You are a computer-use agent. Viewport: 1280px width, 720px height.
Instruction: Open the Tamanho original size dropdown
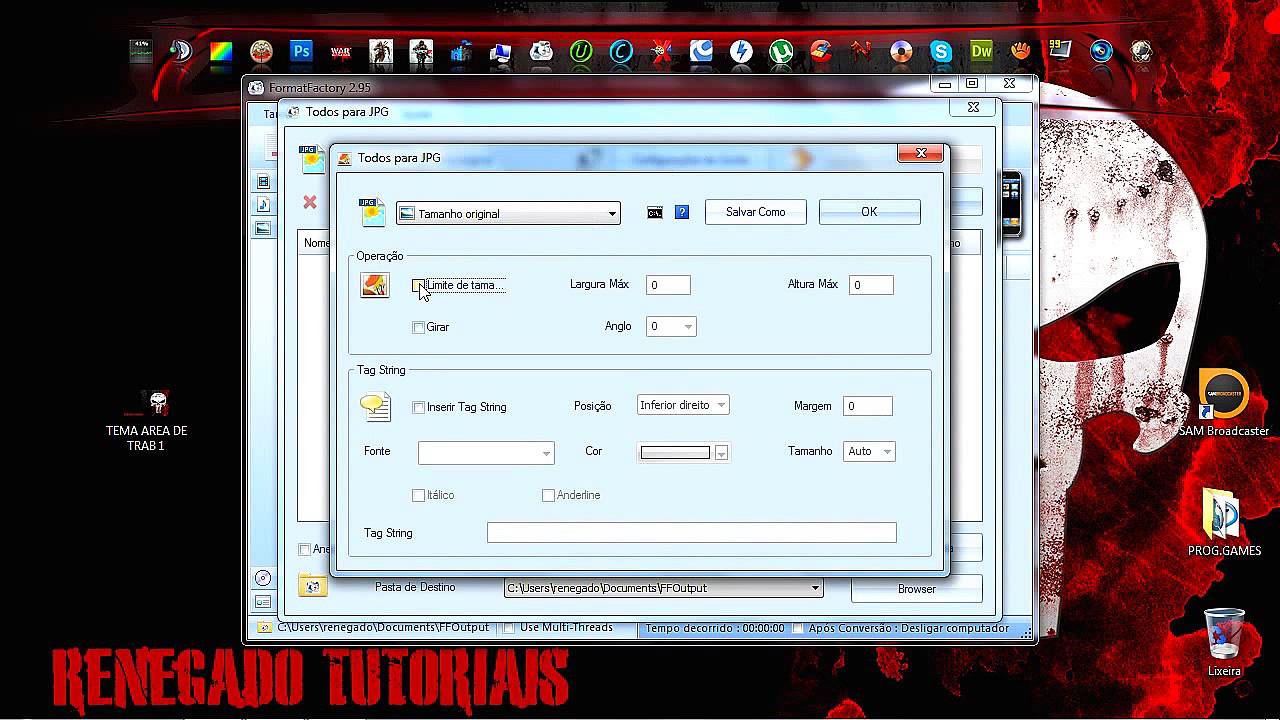[x=508, y=213]
